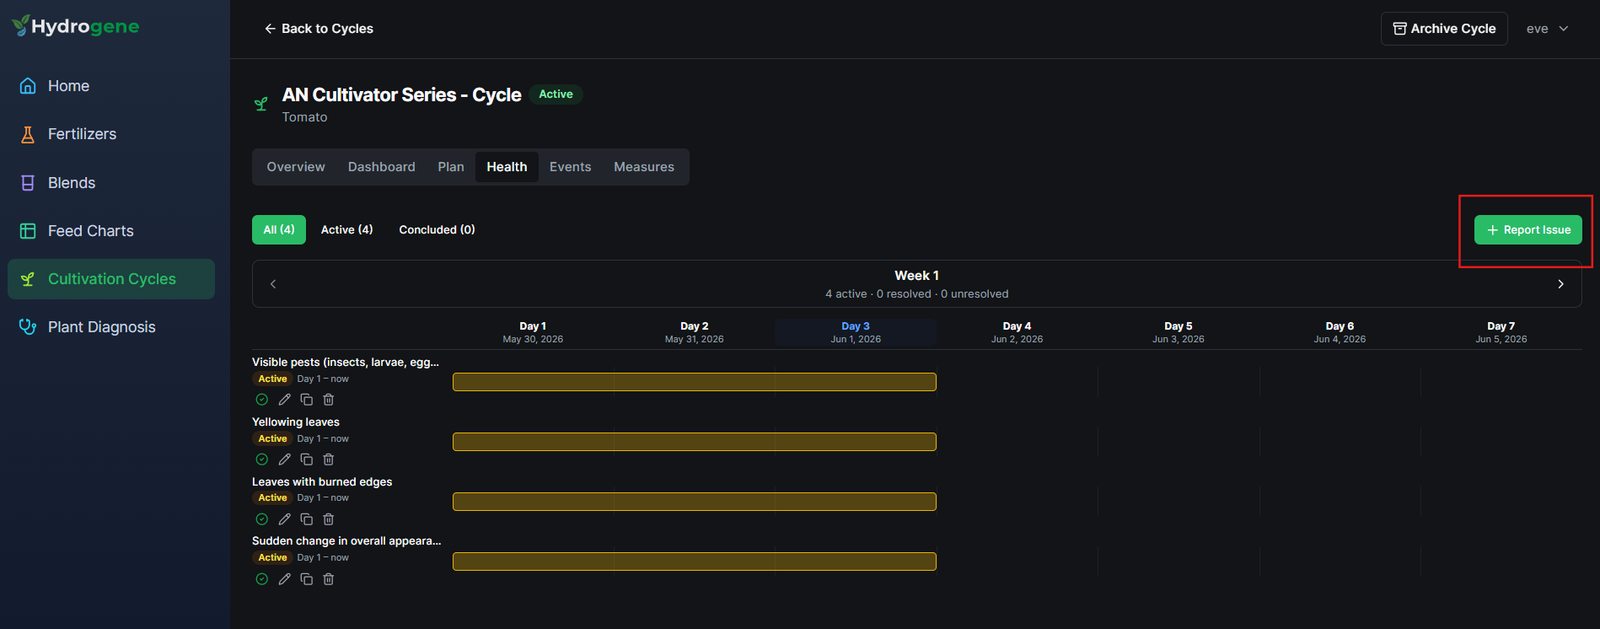Click the 'Visible pests (insects, larvae' title
Image resolution: width=1600 pixels, height=629 pixels.
(x=345, y=362)
